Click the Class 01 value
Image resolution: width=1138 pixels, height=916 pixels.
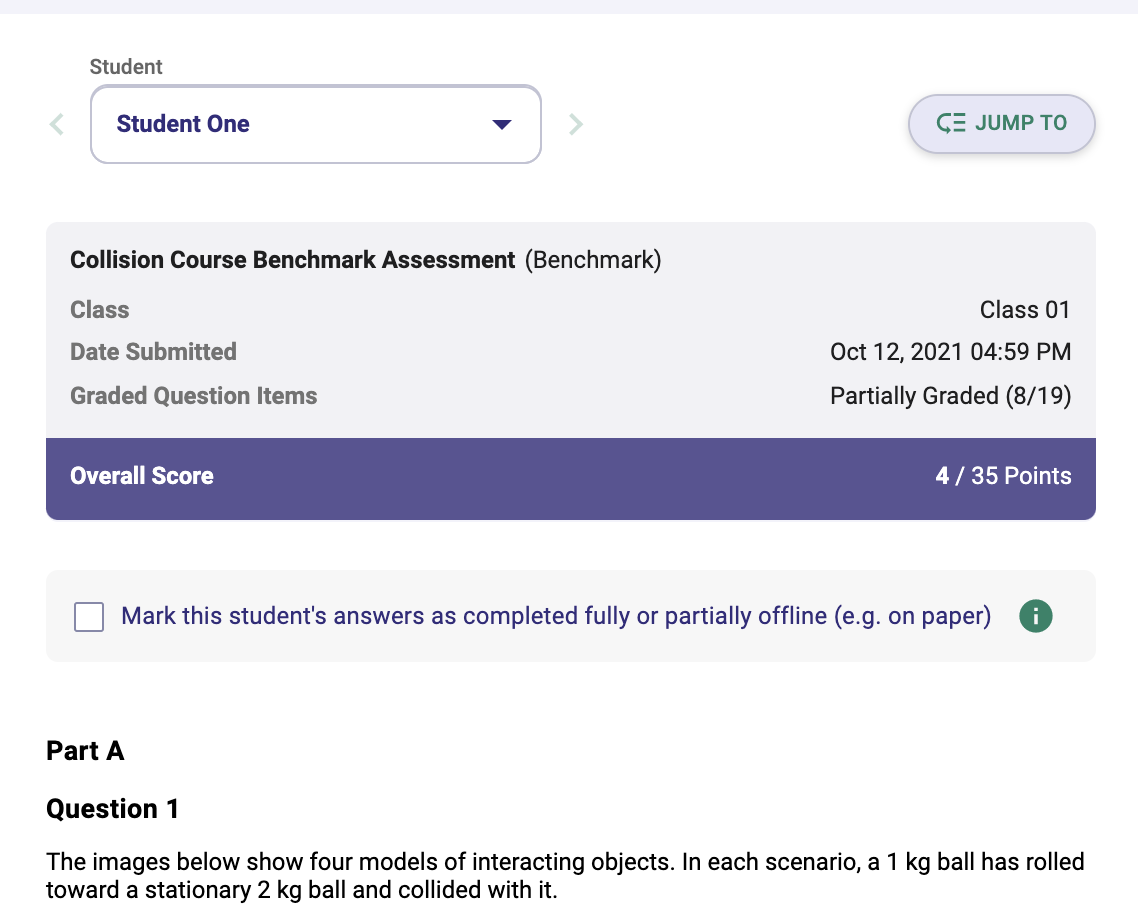click(1025, 310)
